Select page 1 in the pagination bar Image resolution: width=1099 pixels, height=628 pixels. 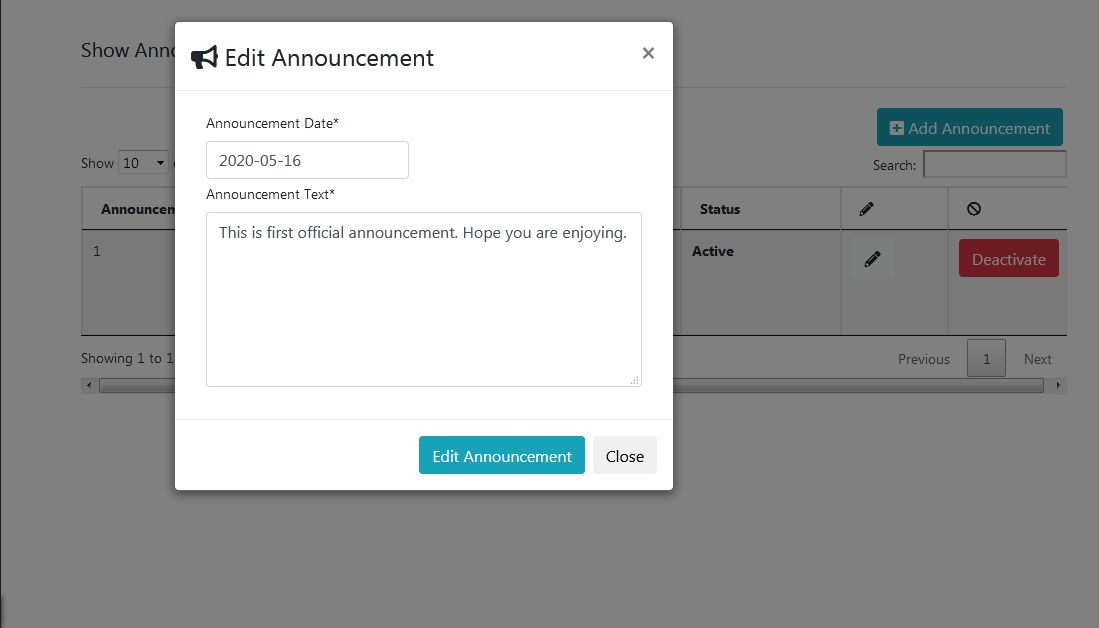(x=986, y=358)
